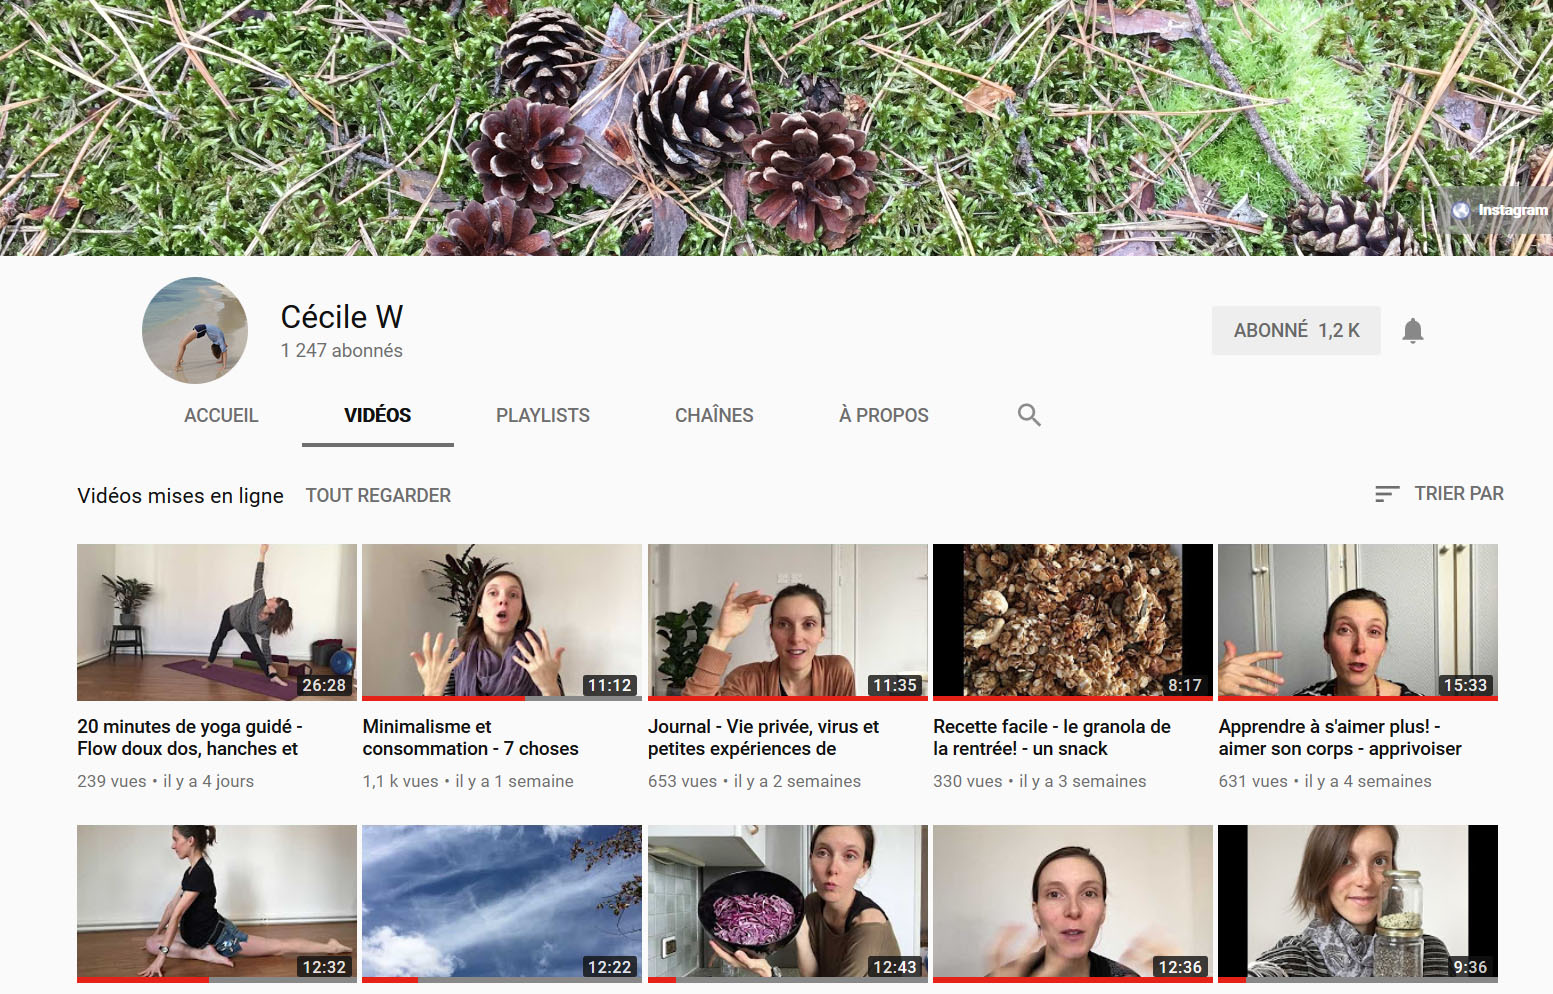
Task: Open the 12:43 red cabbage bowl thumbnail
Action: [788, 903]
